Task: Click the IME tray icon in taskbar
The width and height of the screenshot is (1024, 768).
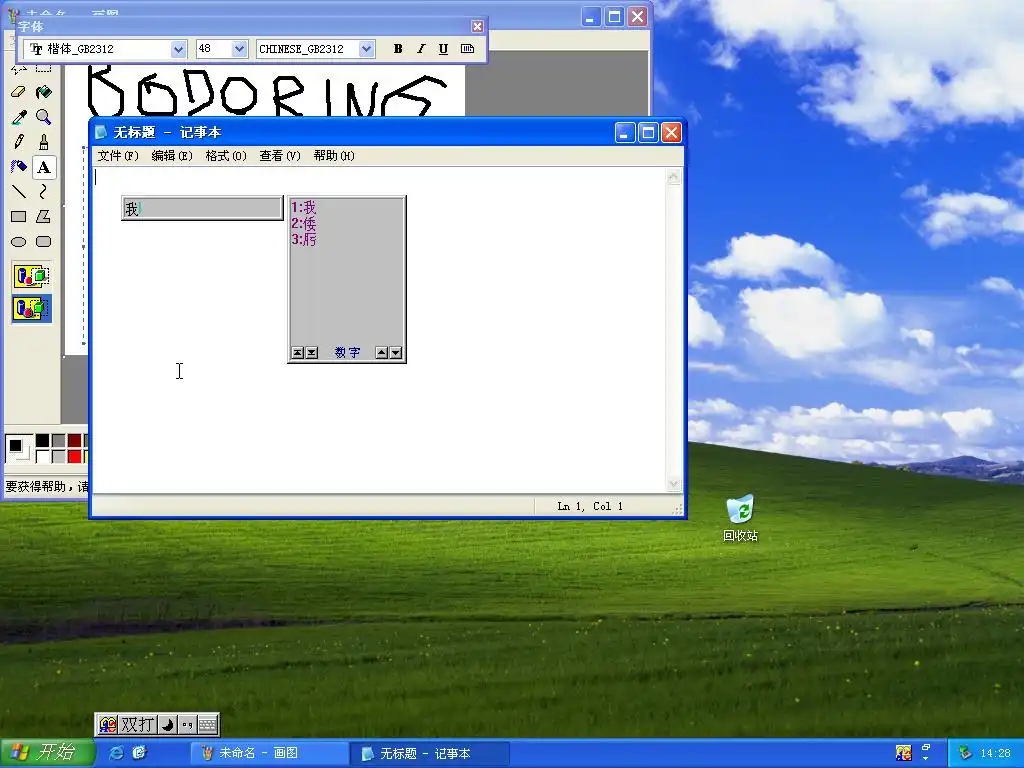Action: pyautogui.click(x=904, y=753)
